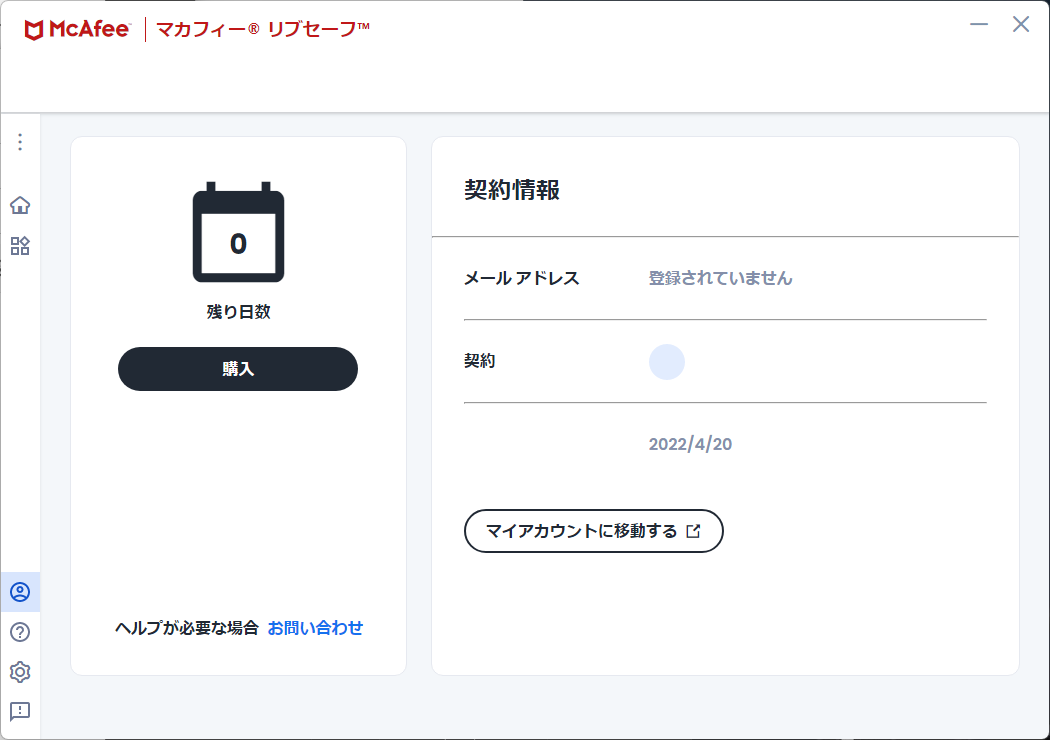1050x740 pixels.
Task: Click the 契約情報 heading
Action: pyautogui.click(x=512, y=190)
